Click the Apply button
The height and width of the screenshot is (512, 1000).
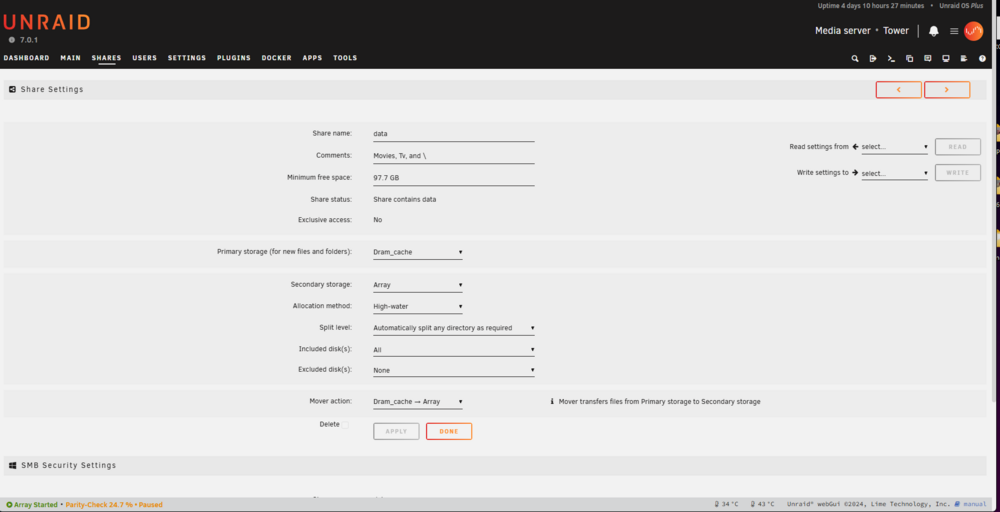coord(396,432)
